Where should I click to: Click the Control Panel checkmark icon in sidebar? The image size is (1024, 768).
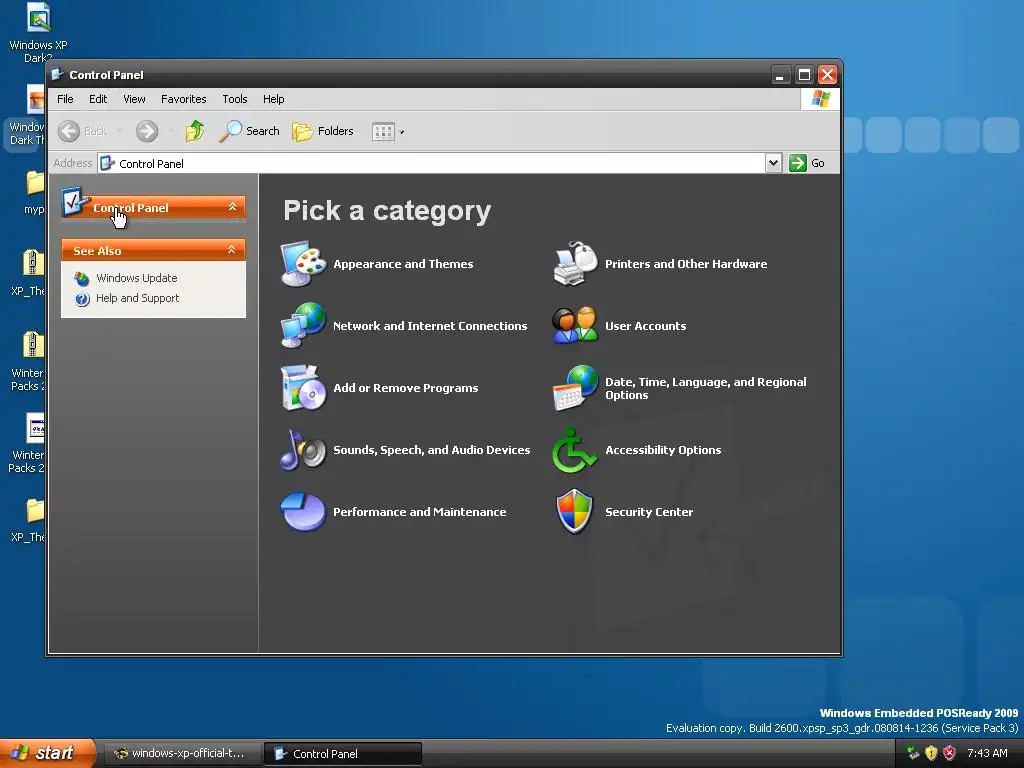click(x=75, y=202)
